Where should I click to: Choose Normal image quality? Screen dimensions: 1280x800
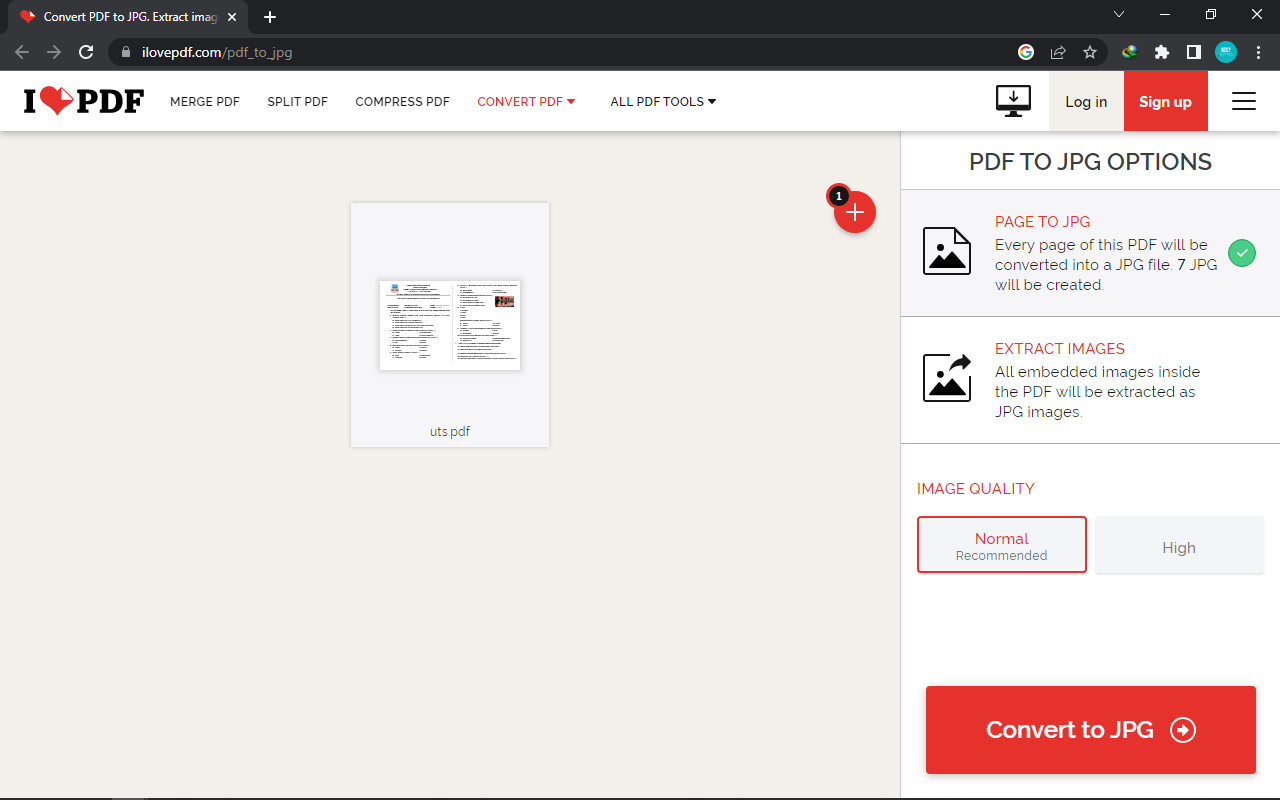[1002, 545]
